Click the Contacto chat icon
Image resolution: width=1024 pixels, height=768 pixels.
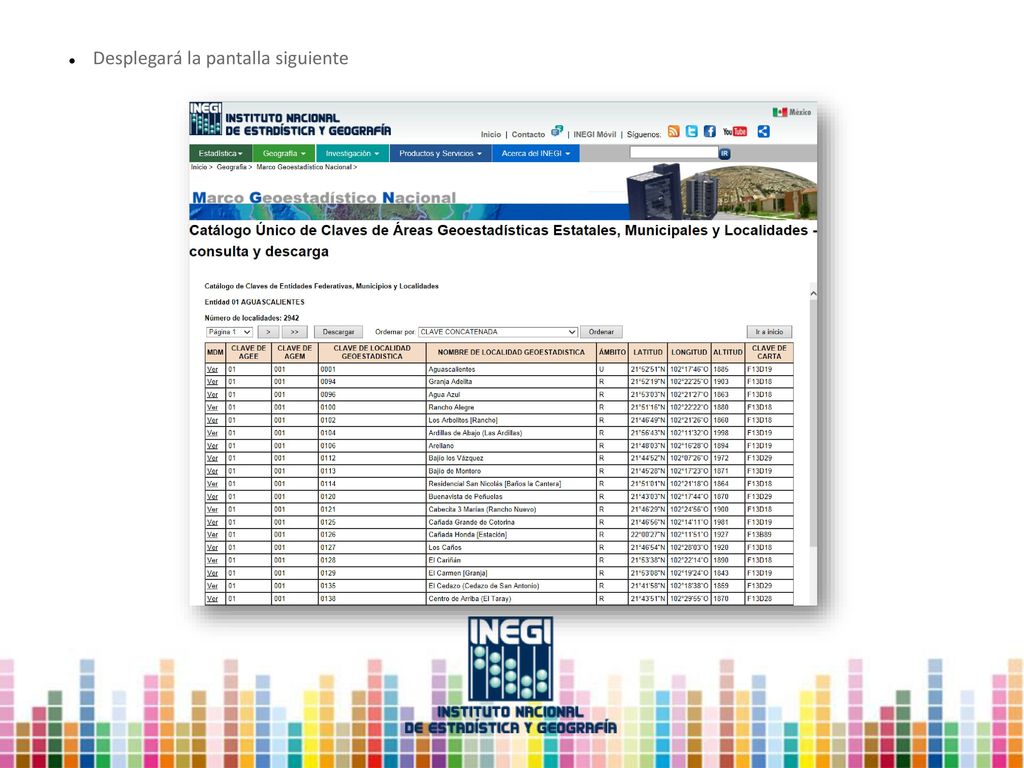pyautogui.click(x=556, y=131)
